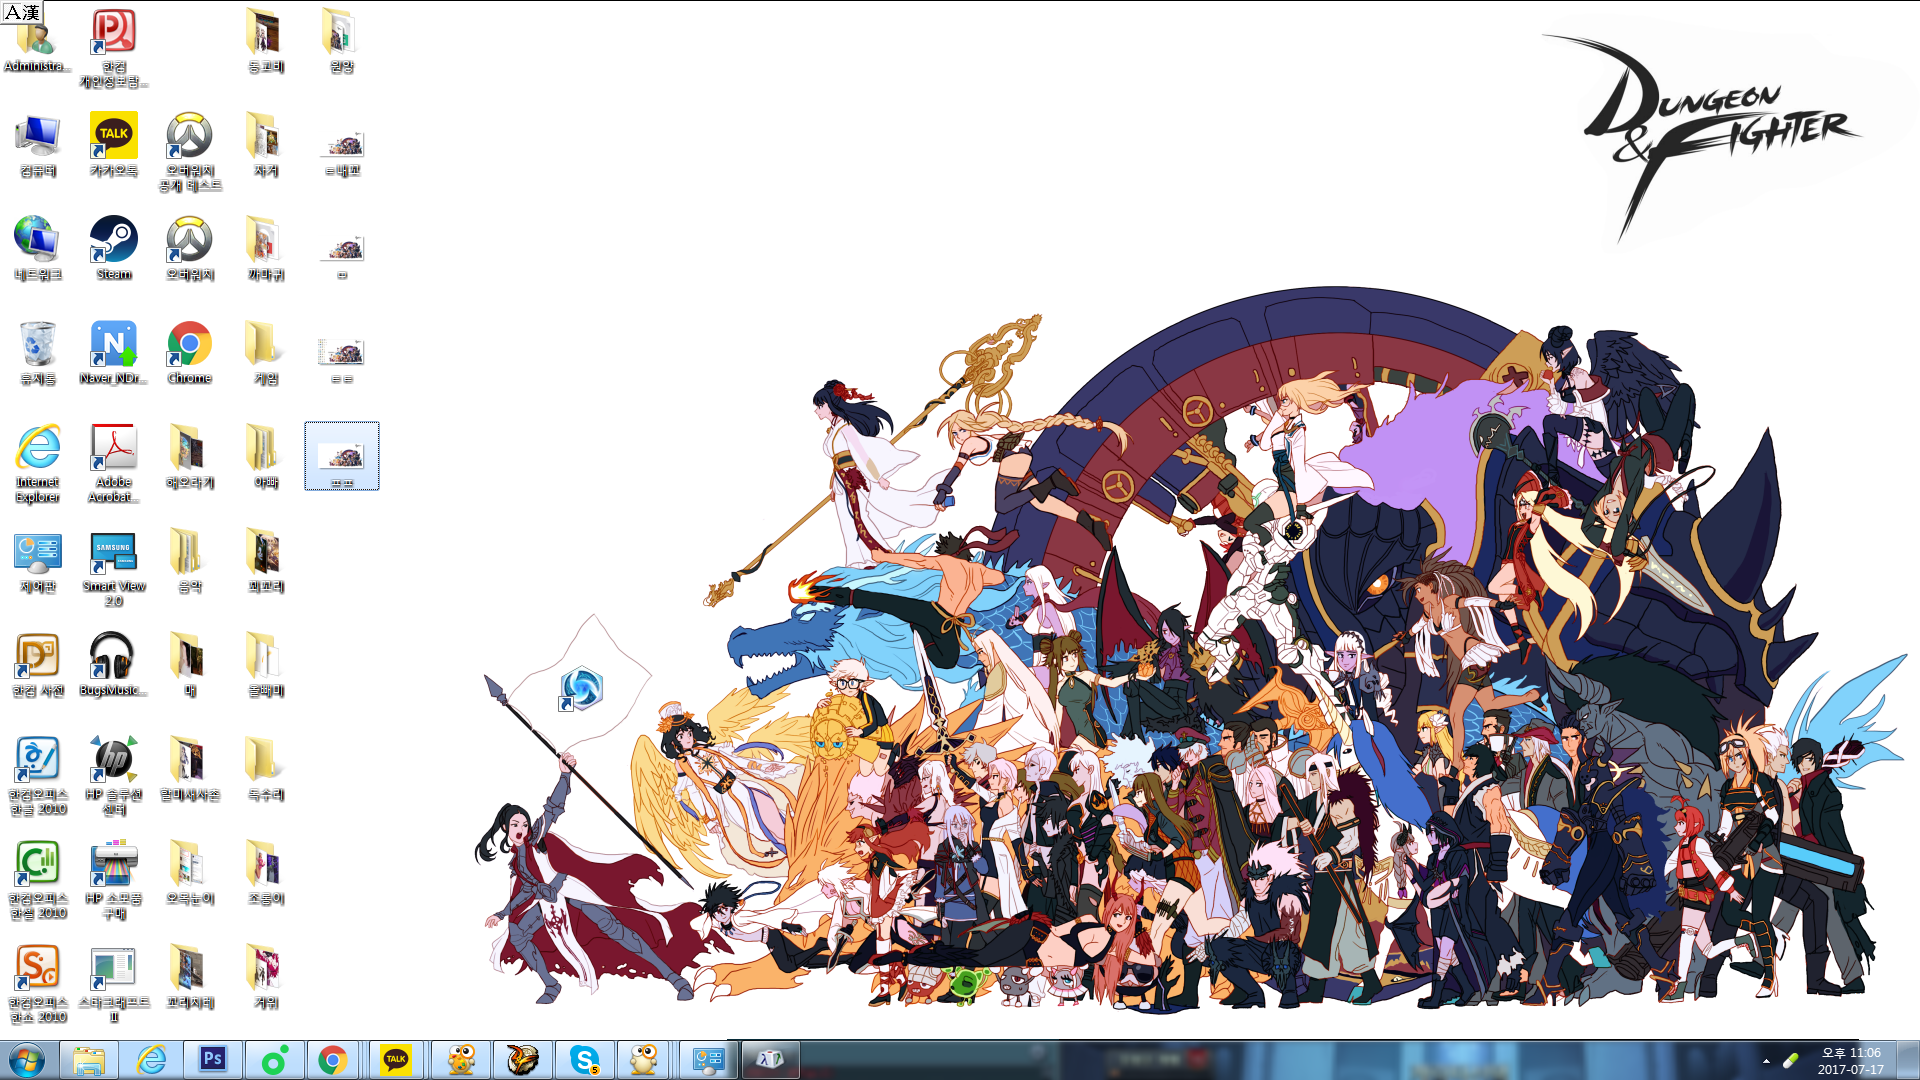Open Windows Explorer folder on taskbar

(x=89, y=1059)
